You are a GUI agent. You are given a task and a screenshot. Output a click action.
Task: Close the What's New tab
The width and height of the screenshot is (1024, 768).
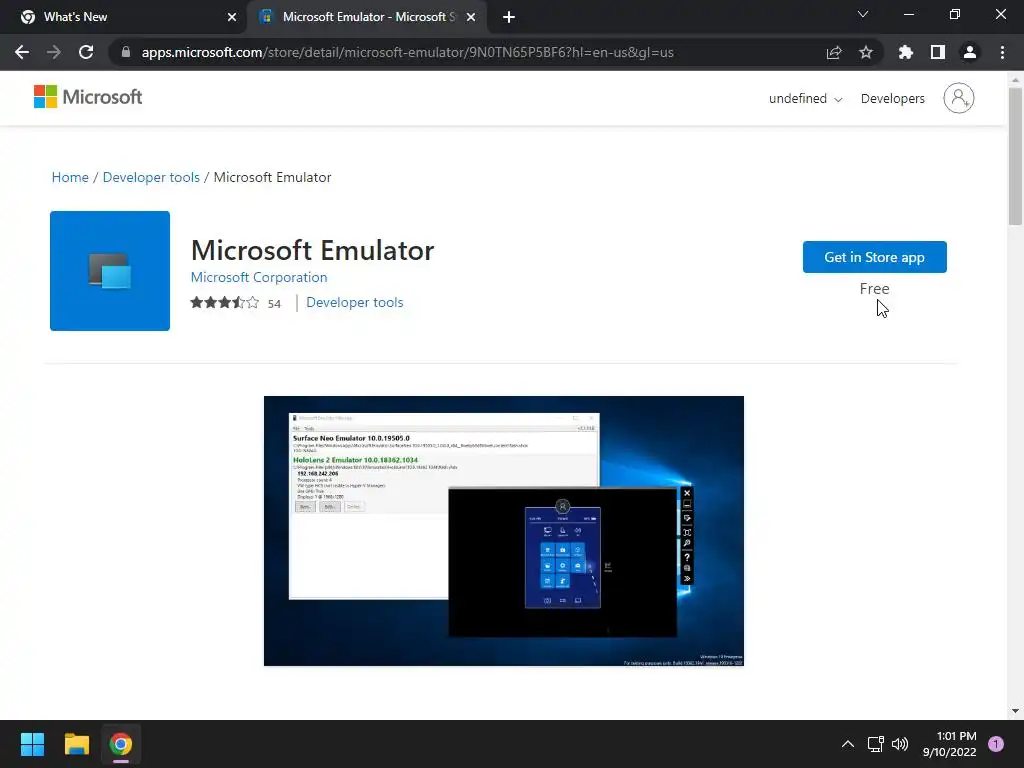(x=232, y=17)
